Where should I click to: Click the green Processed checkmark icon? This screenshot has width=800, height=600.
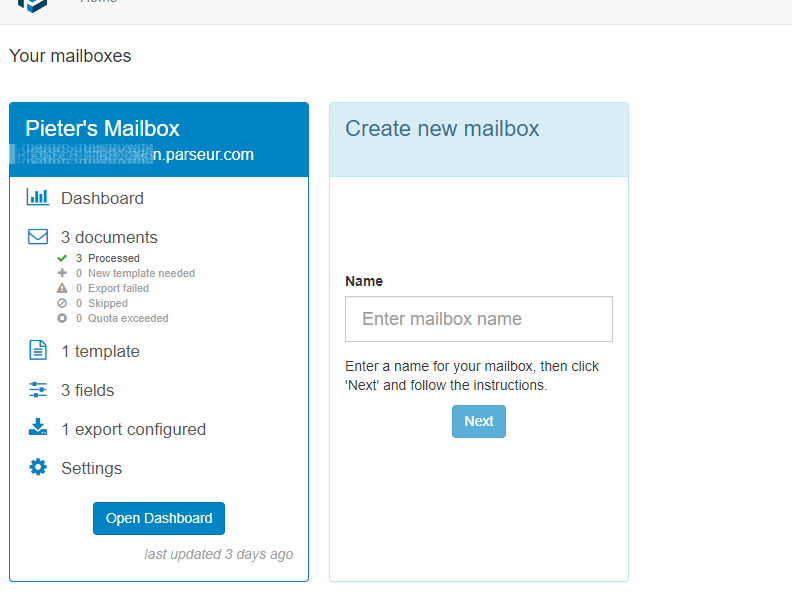click(62, 258)
